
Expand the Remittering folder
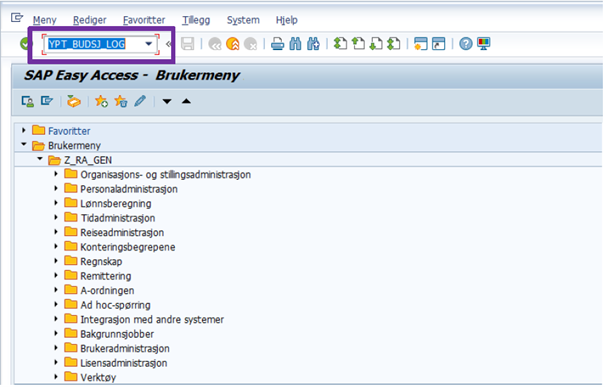point(56,275)
